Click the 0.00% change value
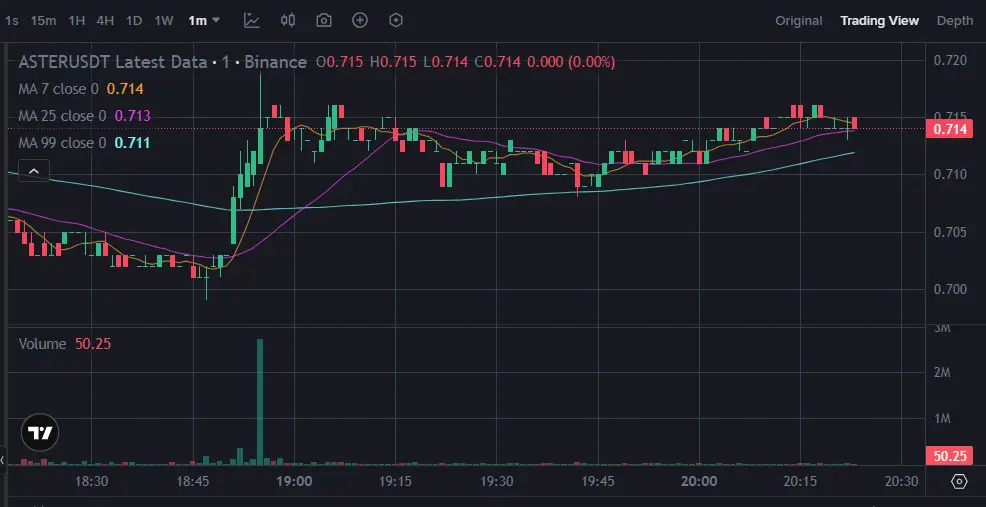The width and height of the screenshot is (986, 507). coord(591,62)
